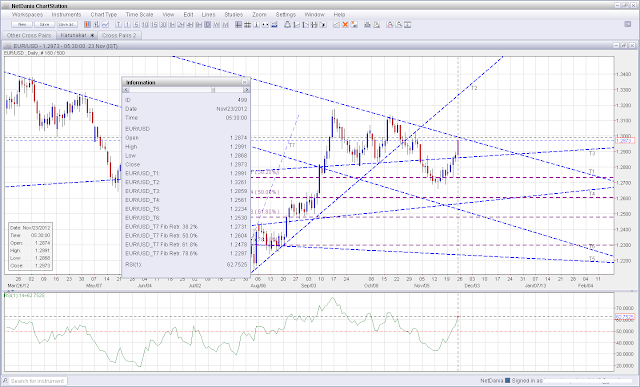
Task: Close the Karunakar workspace tab
Action: click(x=92, y=36)
